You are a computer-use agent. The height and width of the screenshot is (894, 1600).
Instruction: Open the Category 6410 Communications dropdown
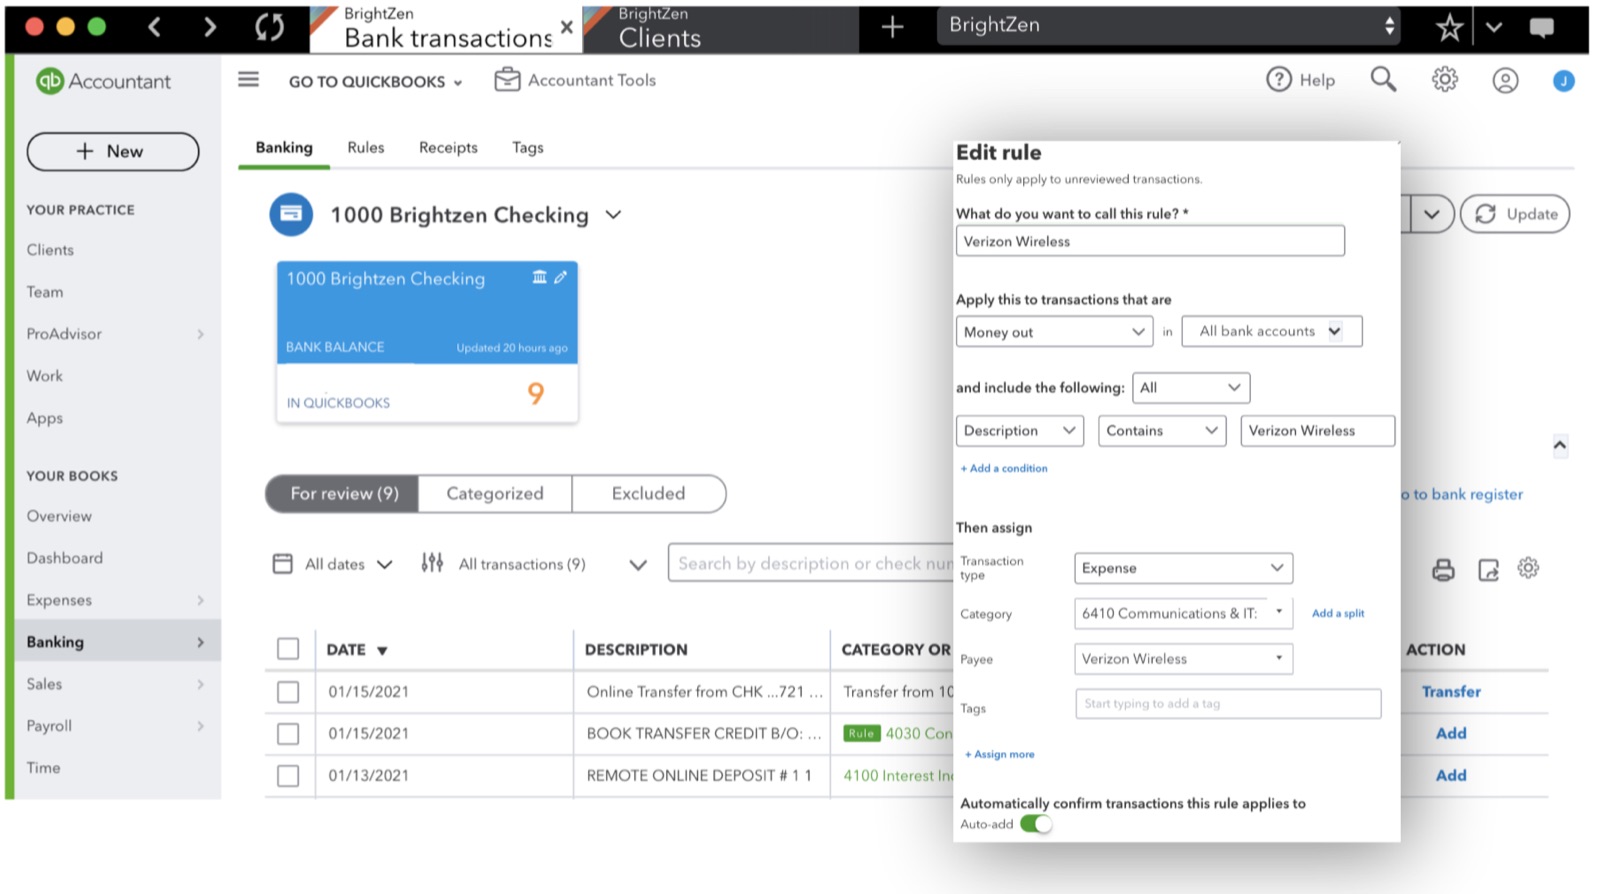click(1184, 613)
